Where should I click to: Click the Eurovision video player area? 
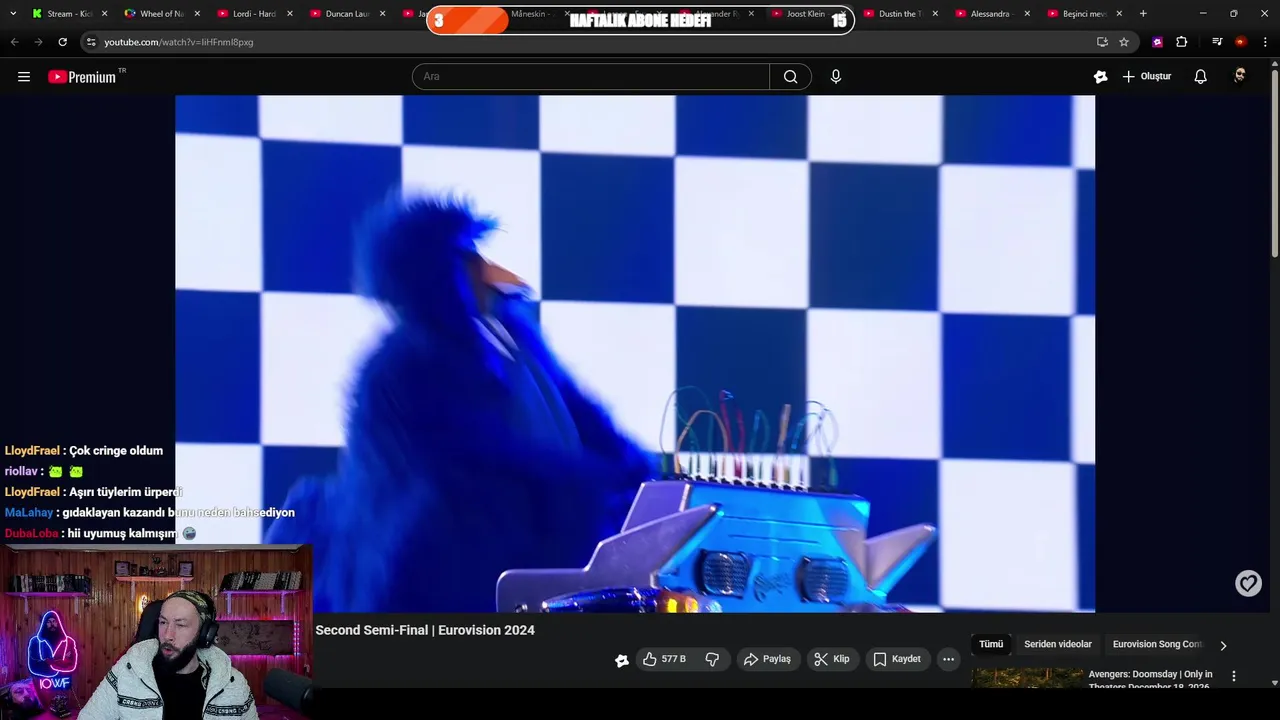pyautogui.click(x=635, y=354)
